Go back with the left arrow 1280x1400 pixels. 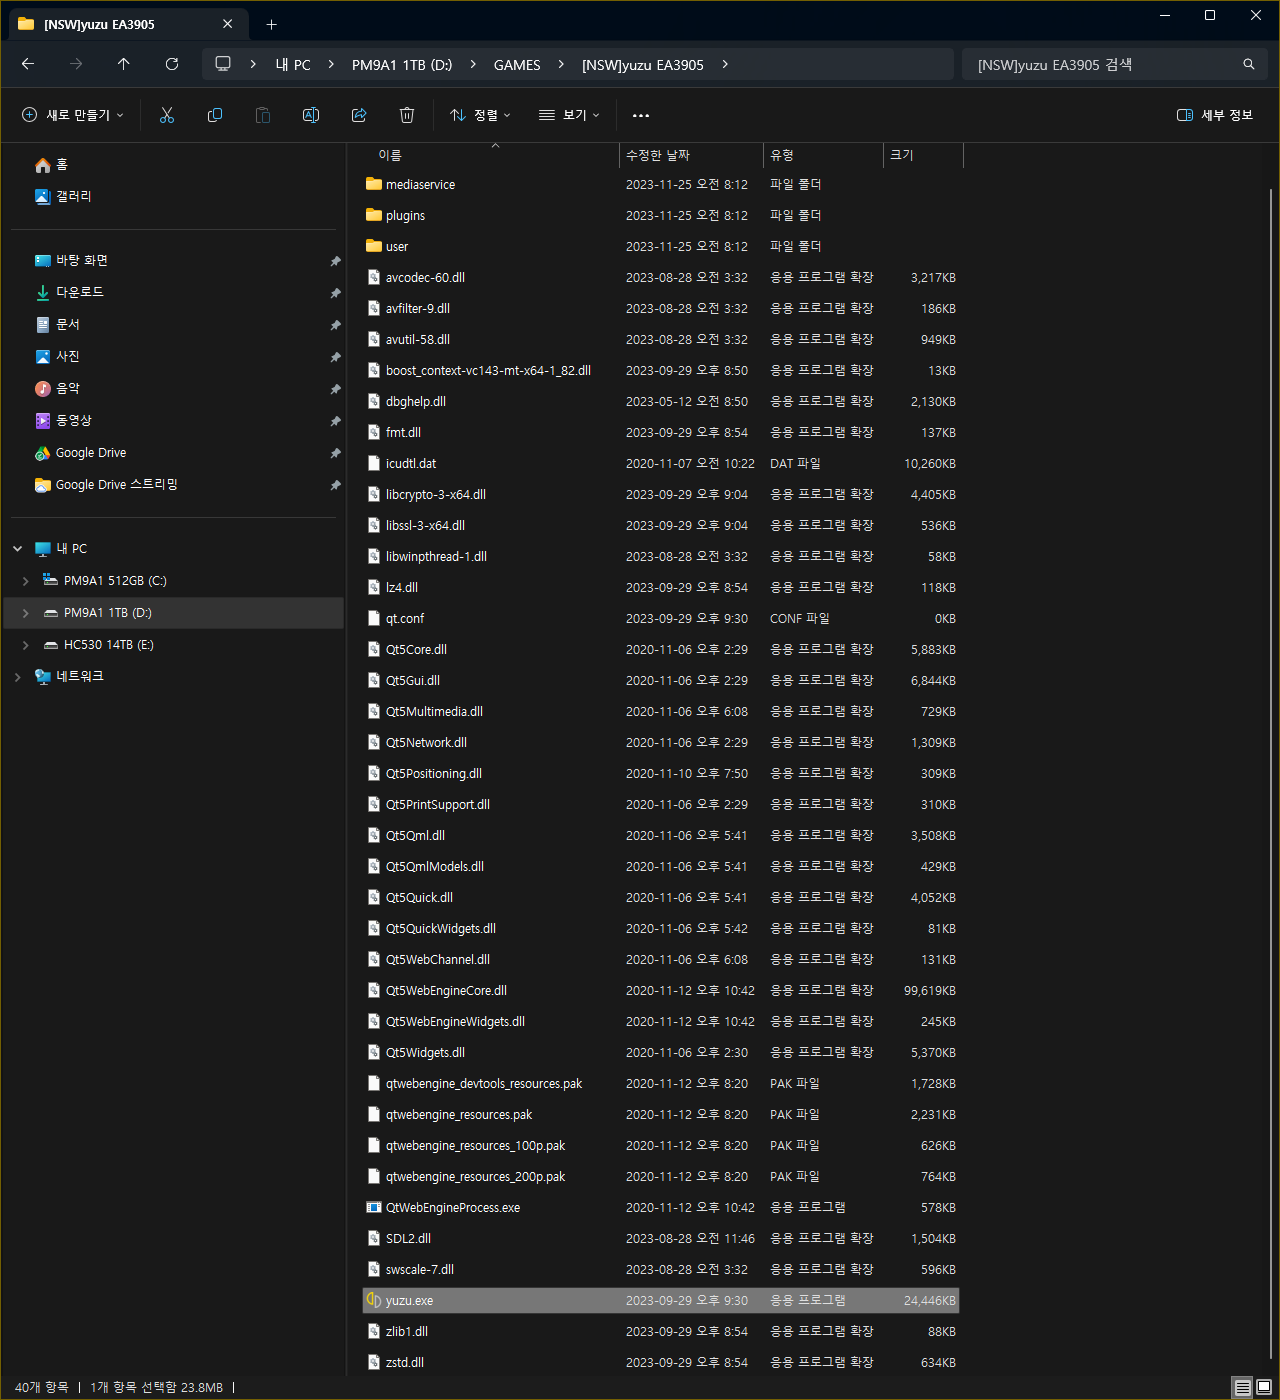(x=28, y=64)
